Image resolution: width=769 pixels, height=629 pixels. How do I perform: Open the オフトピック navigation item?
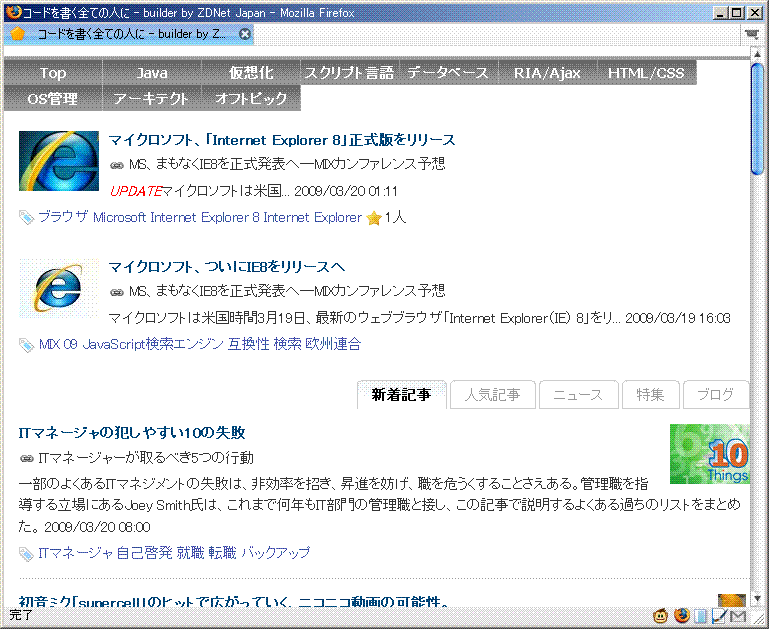click(x=251, y=99)
